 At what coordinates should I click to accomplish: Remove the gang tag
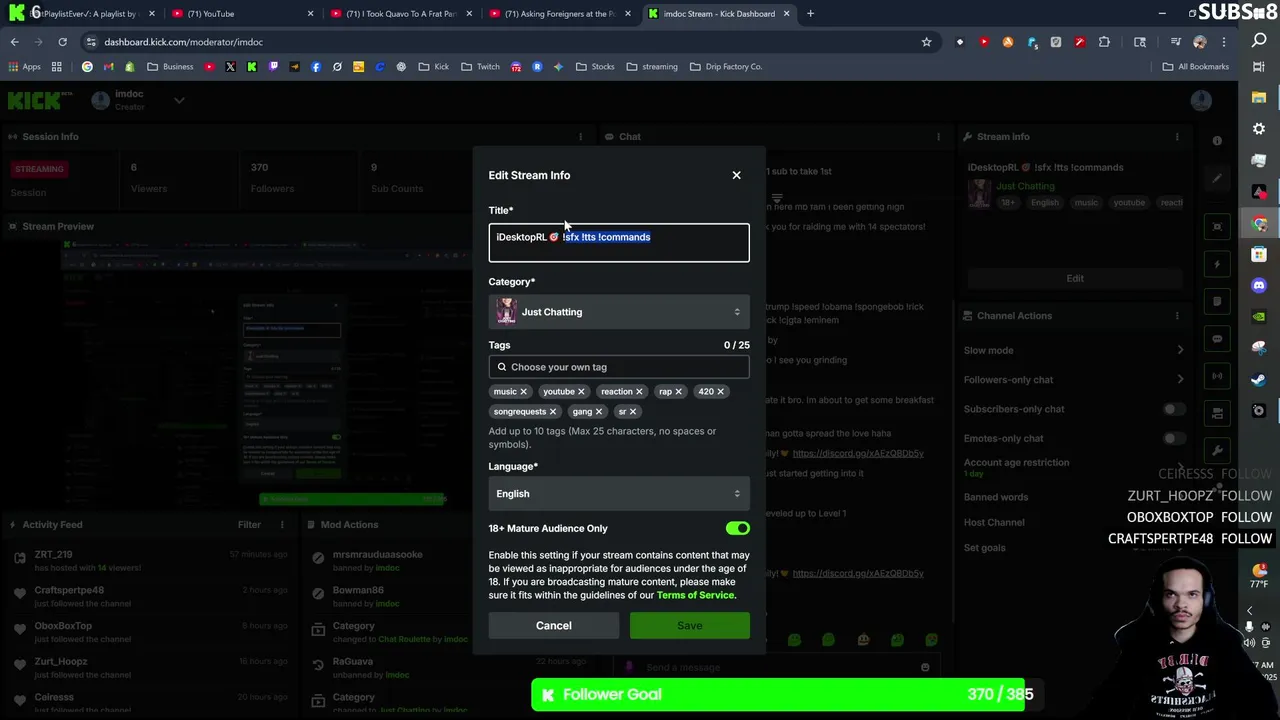pos(599,412)
